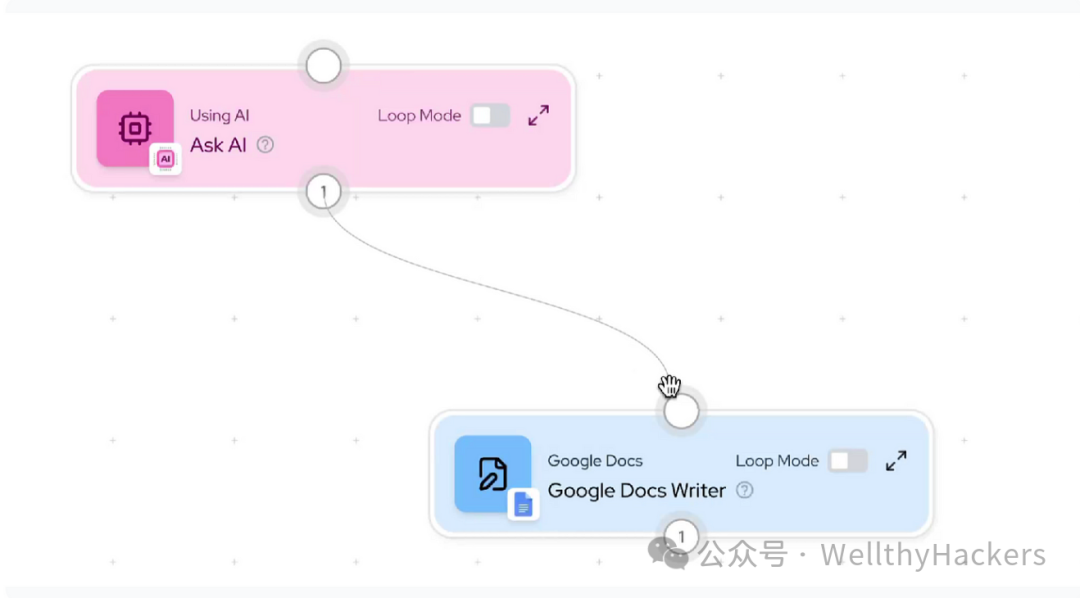This screenshot has height=598, width=1080.
Task: Click the Ask AI chip icon
Action: [x=135, y=127]
